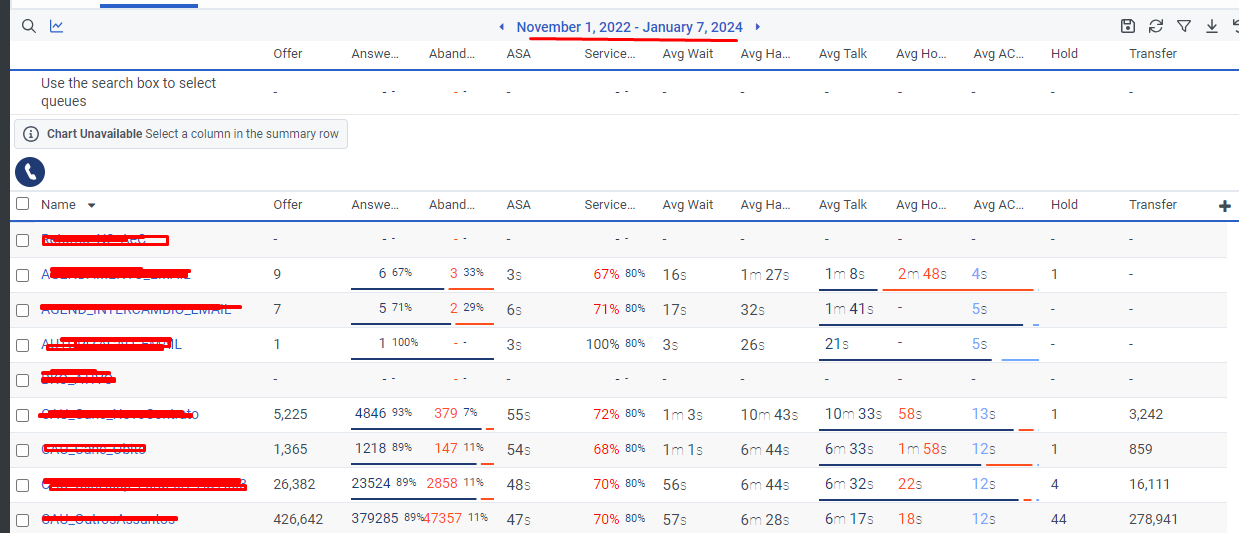This screenshot has width=1239, height=533.
Task: Click service level 100% 80% cell
Action: tap(615, 344)
